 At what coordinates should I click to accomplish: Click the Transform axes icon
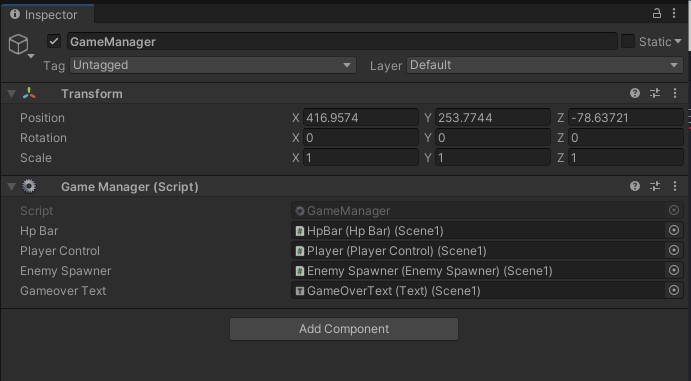point(30,93)
